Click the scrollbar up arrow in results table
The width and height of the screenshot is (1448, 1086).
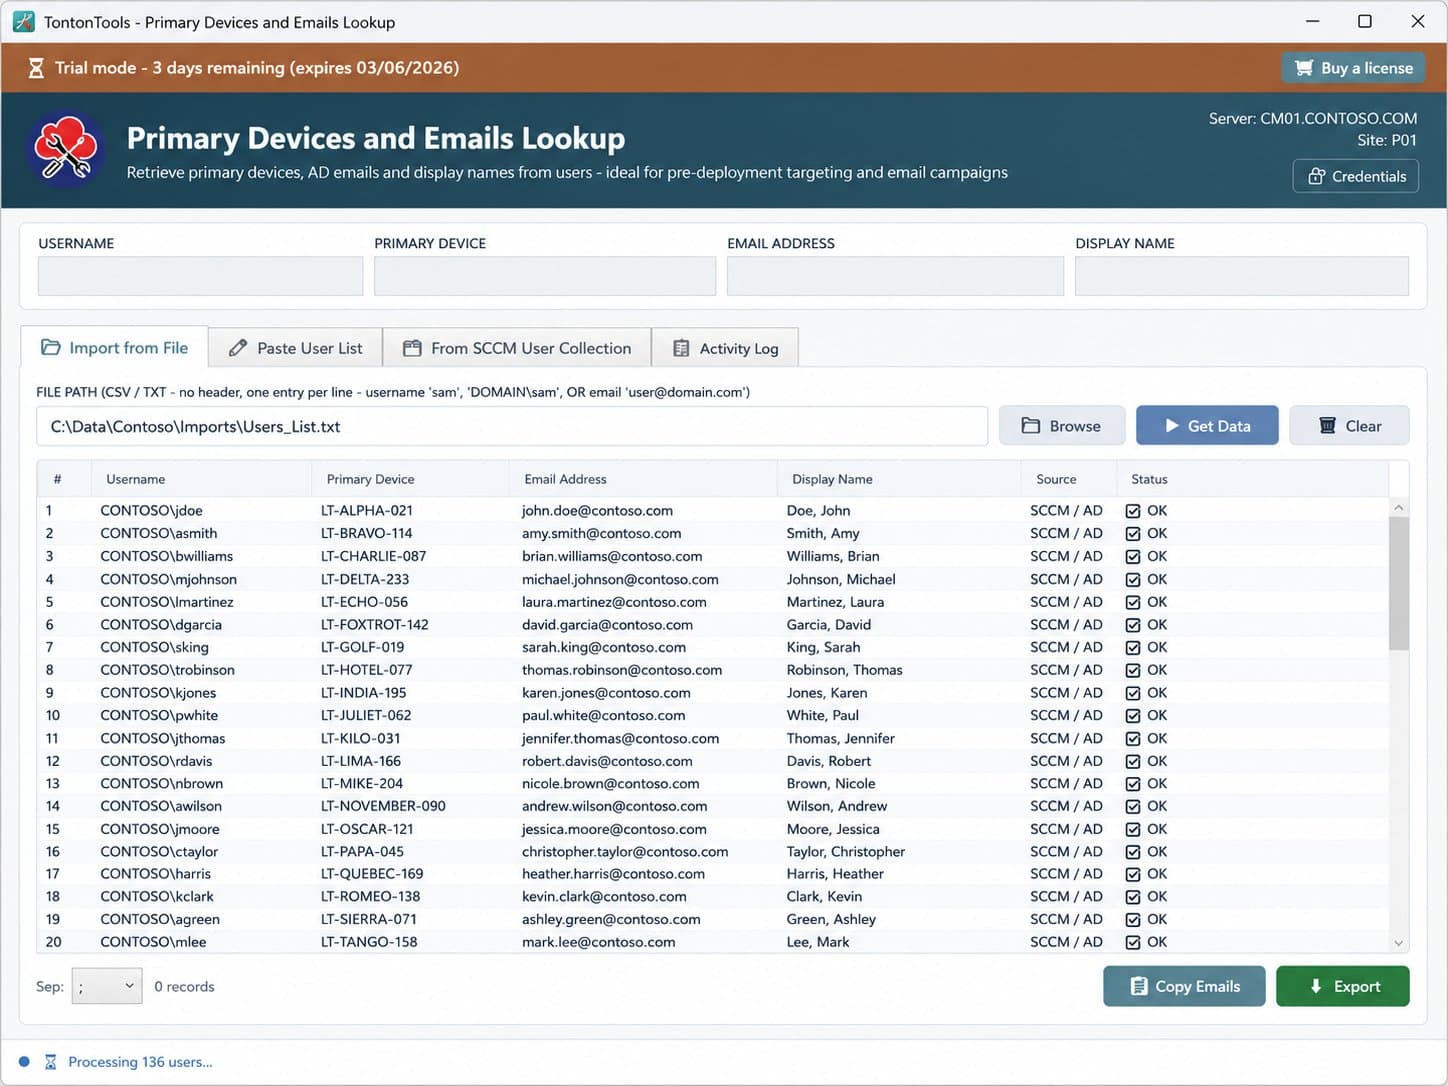[x=1398, y=508]
